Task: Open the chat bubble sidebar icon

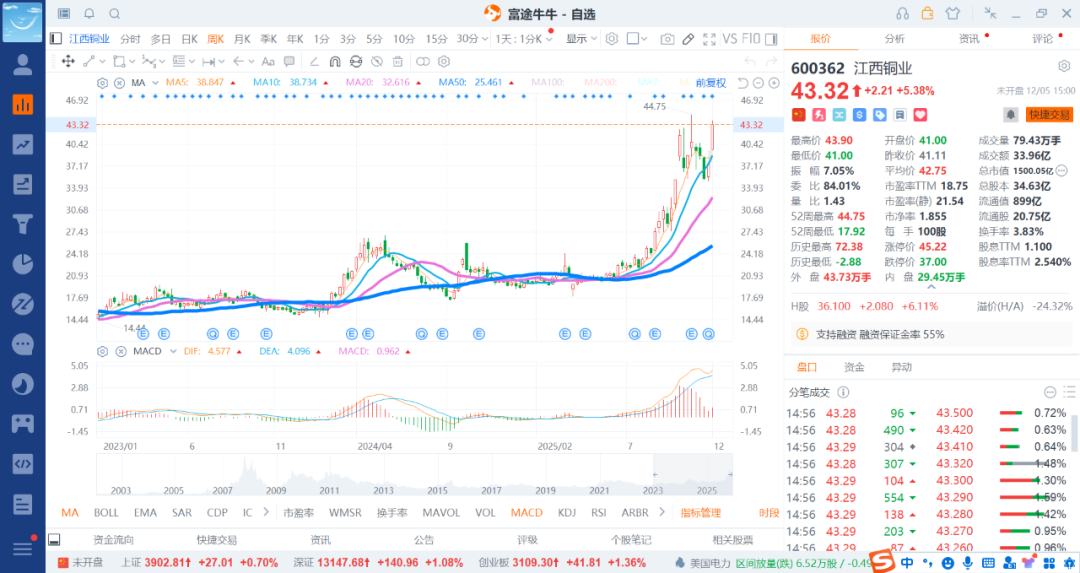Action: click(23, 344)
